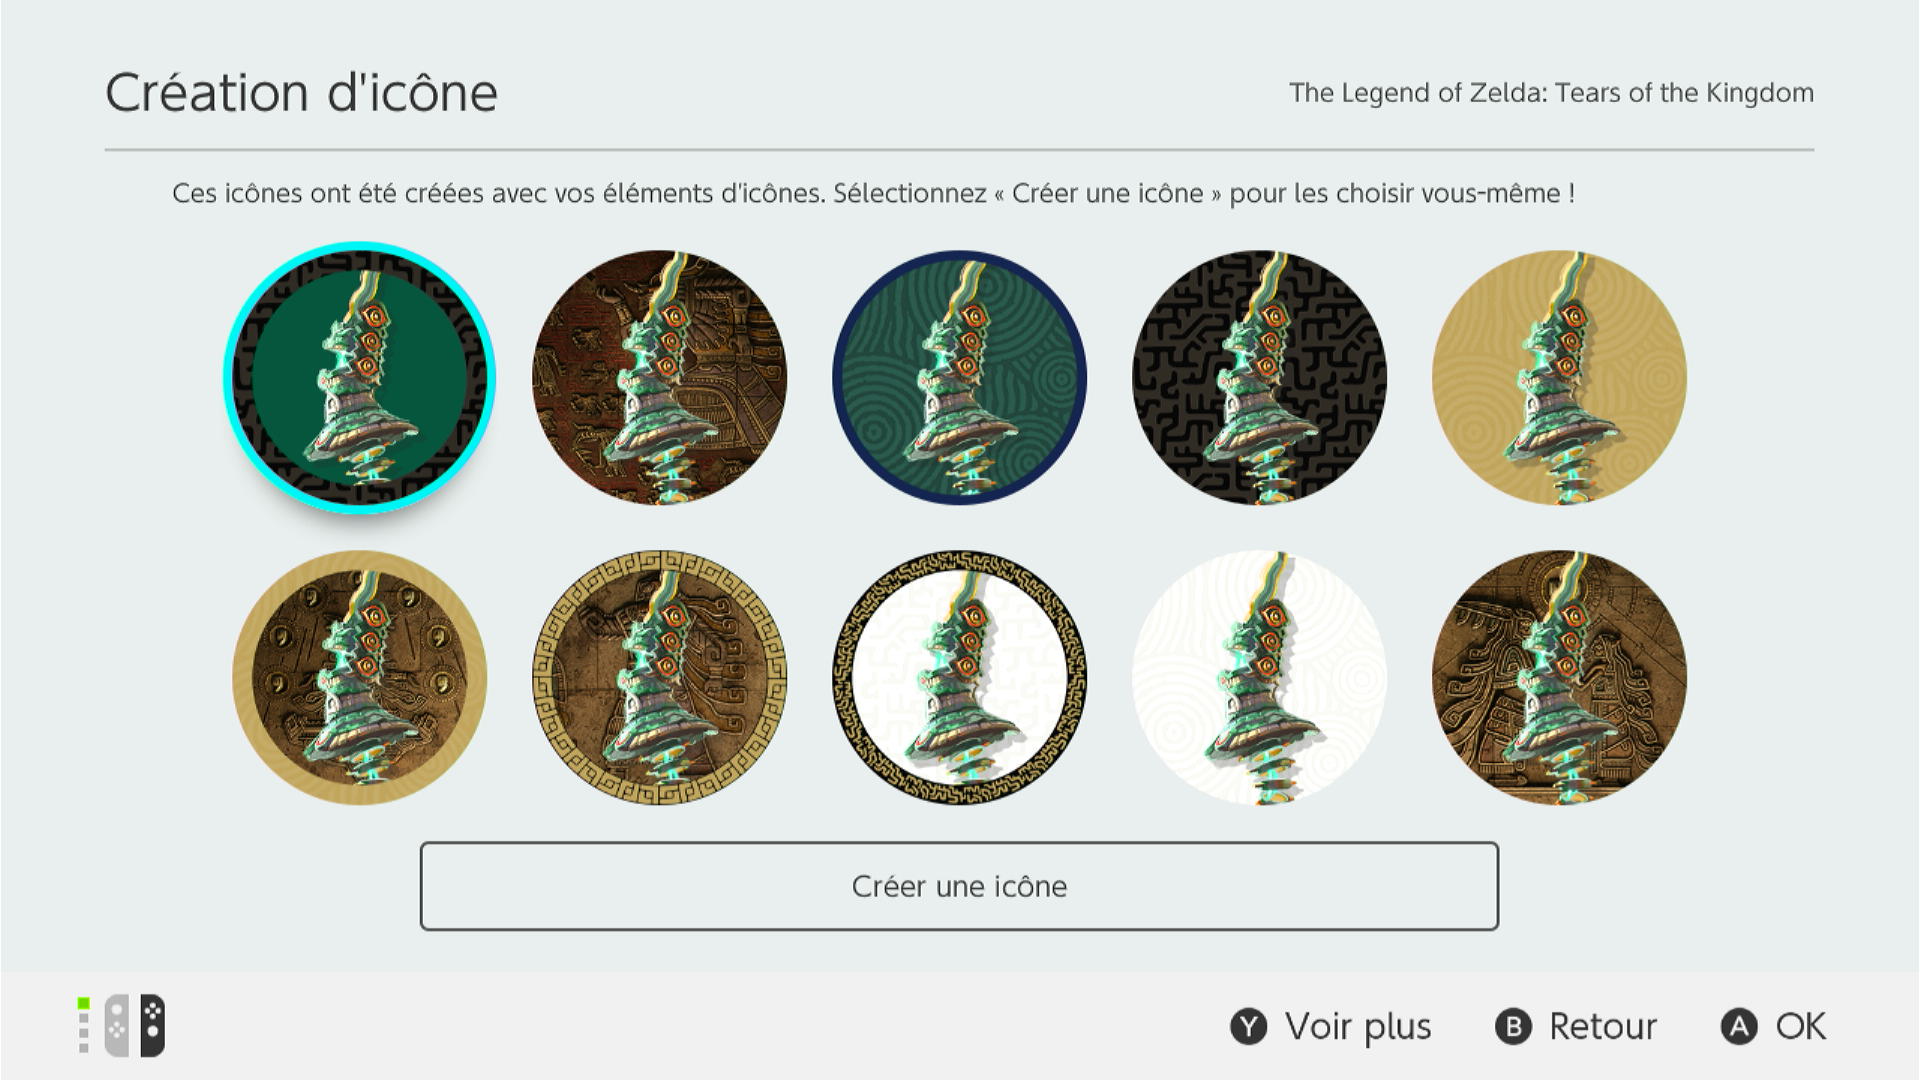
Task: Pick the teal swirl icon with navy border
Action: pyautogui.click(x=959, y=378)
